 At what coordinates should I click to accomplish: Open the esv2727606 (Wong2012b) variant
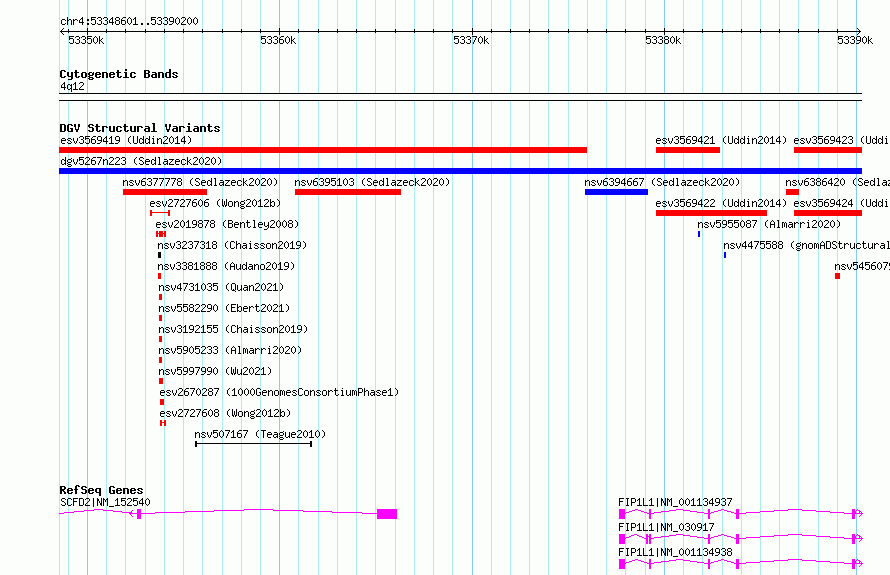215,203
